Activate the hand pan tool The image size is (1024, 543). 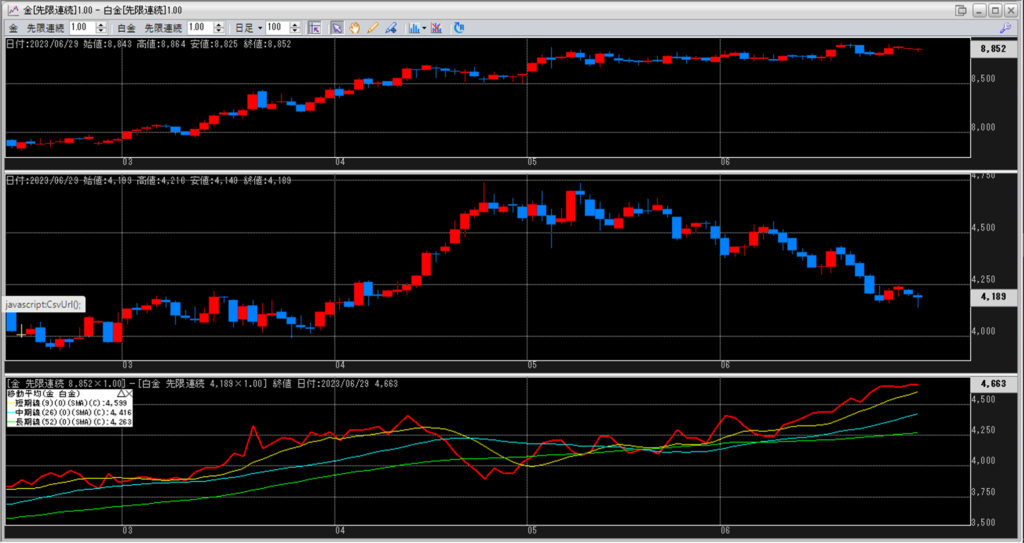point(355,27)
